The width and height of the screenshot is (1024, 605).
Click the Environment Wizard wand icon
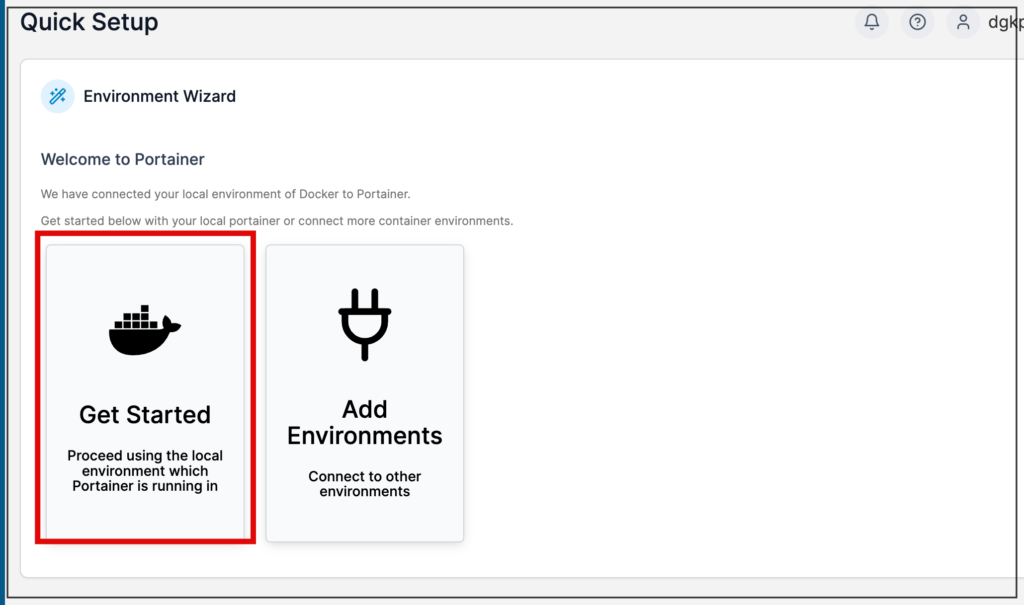57,96
